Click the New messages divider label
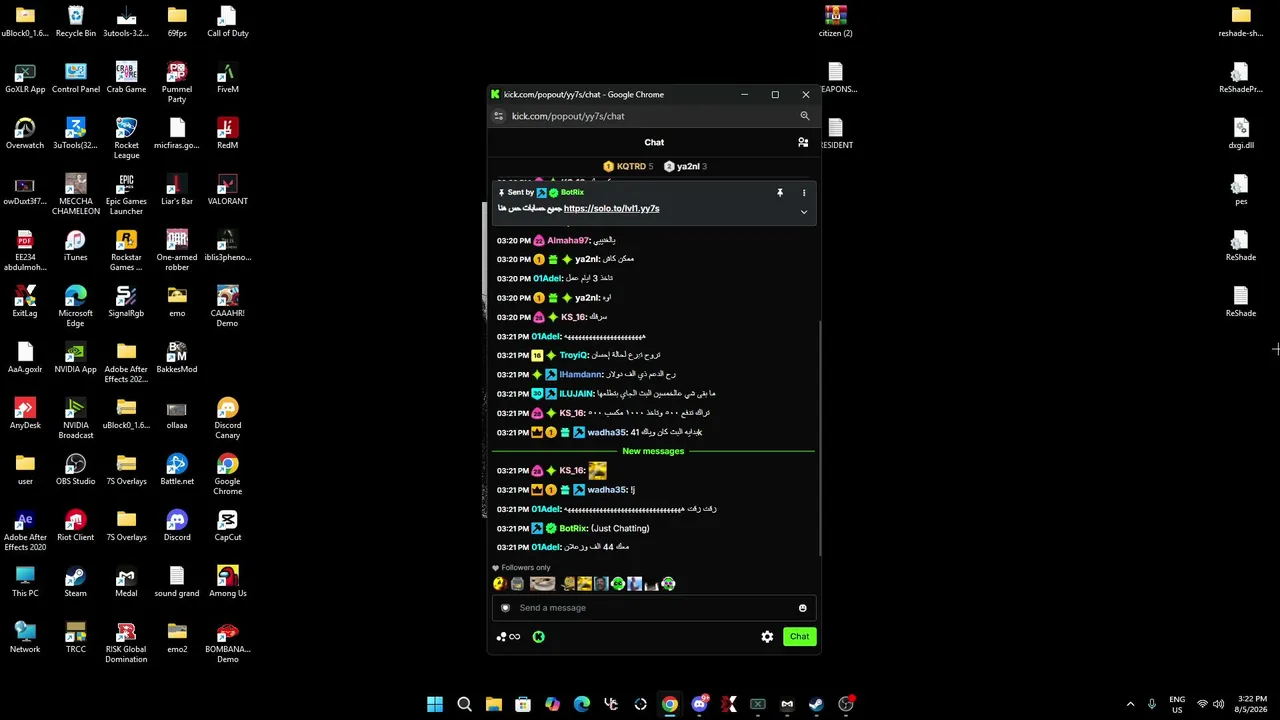This screenshot has height=720, width=1280. point(653,451)
